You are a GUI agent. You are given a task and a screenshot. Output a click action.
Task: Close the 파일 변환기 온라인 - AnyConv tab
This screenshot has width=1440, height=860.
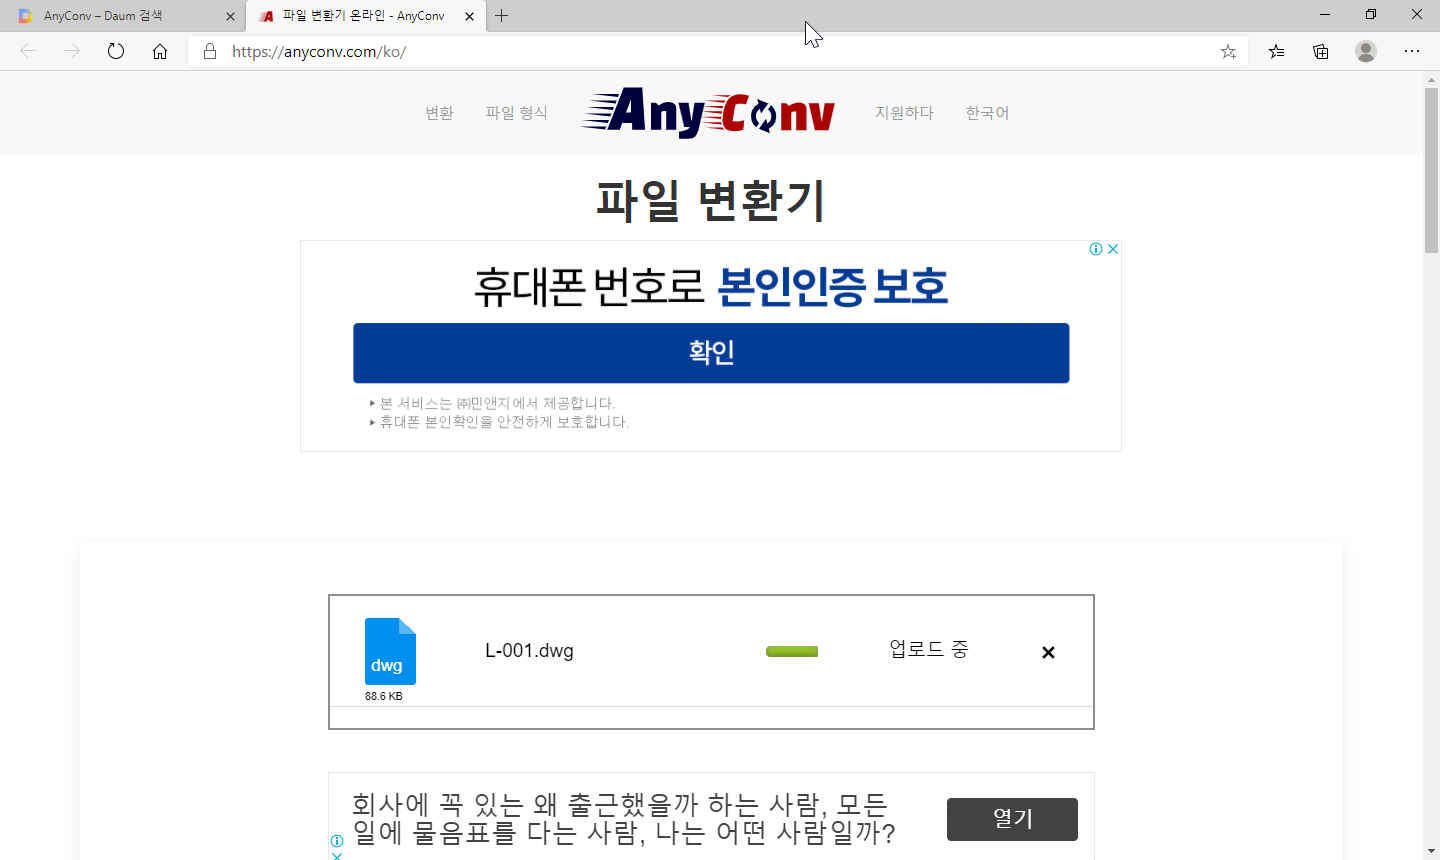[469, 16]
